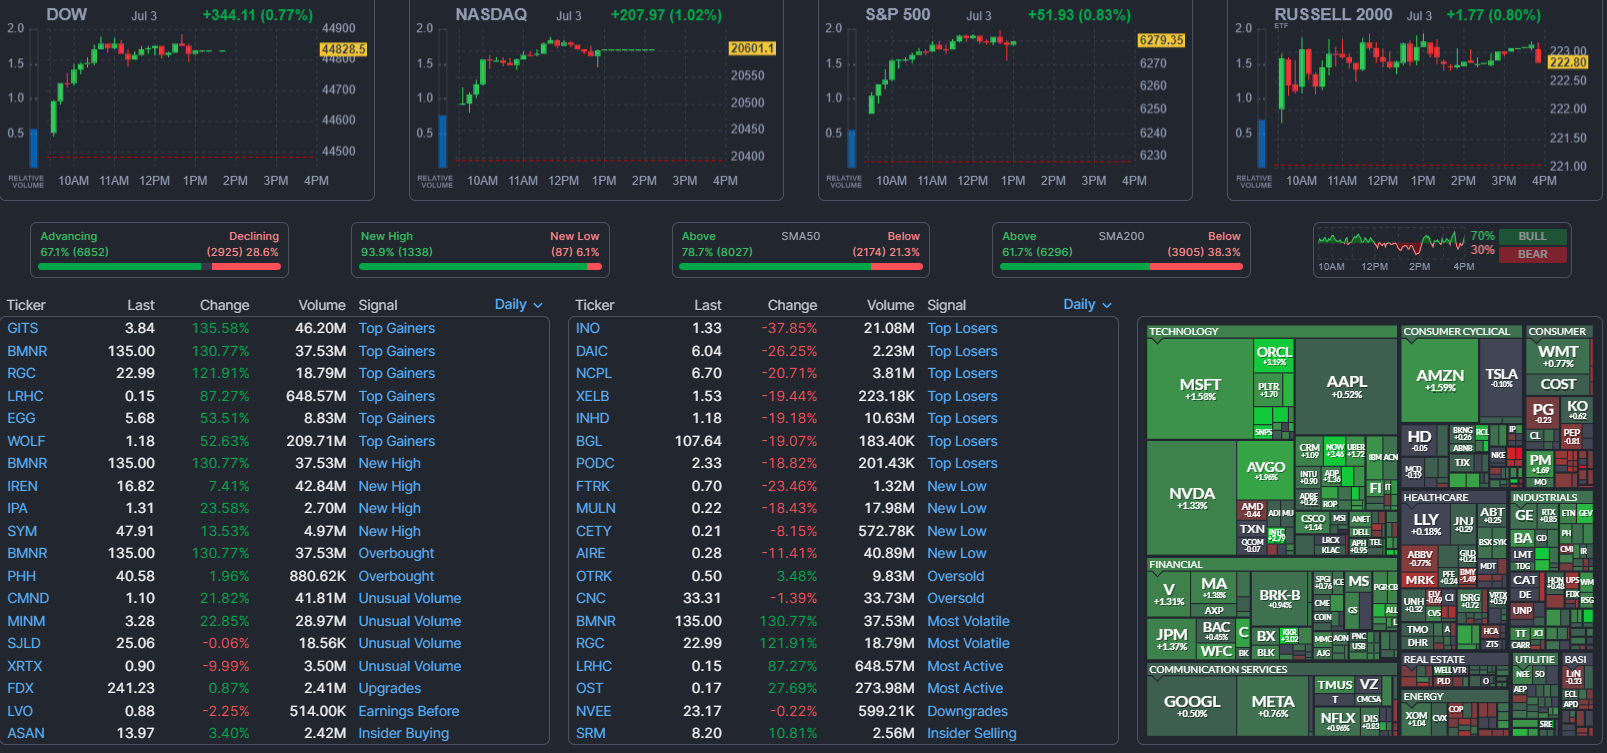This screenshot has width=1607, height=753.
Task: Select the BRK-B tile in the heatmap
Action: coord(1280,598)
